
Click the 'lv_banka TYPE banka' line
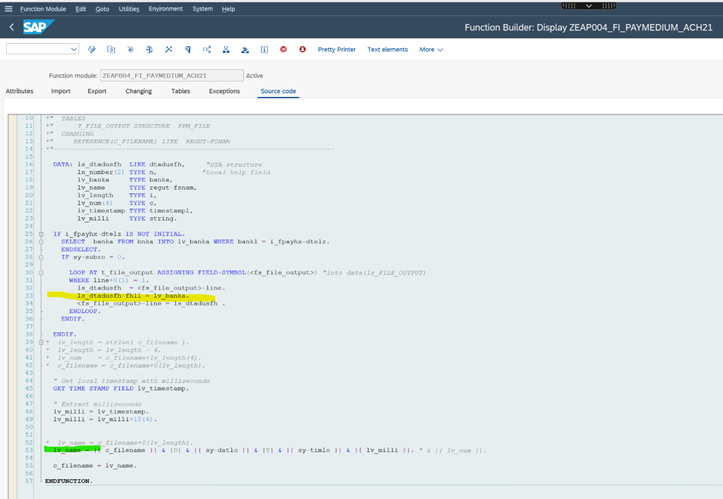coord(124,180)
